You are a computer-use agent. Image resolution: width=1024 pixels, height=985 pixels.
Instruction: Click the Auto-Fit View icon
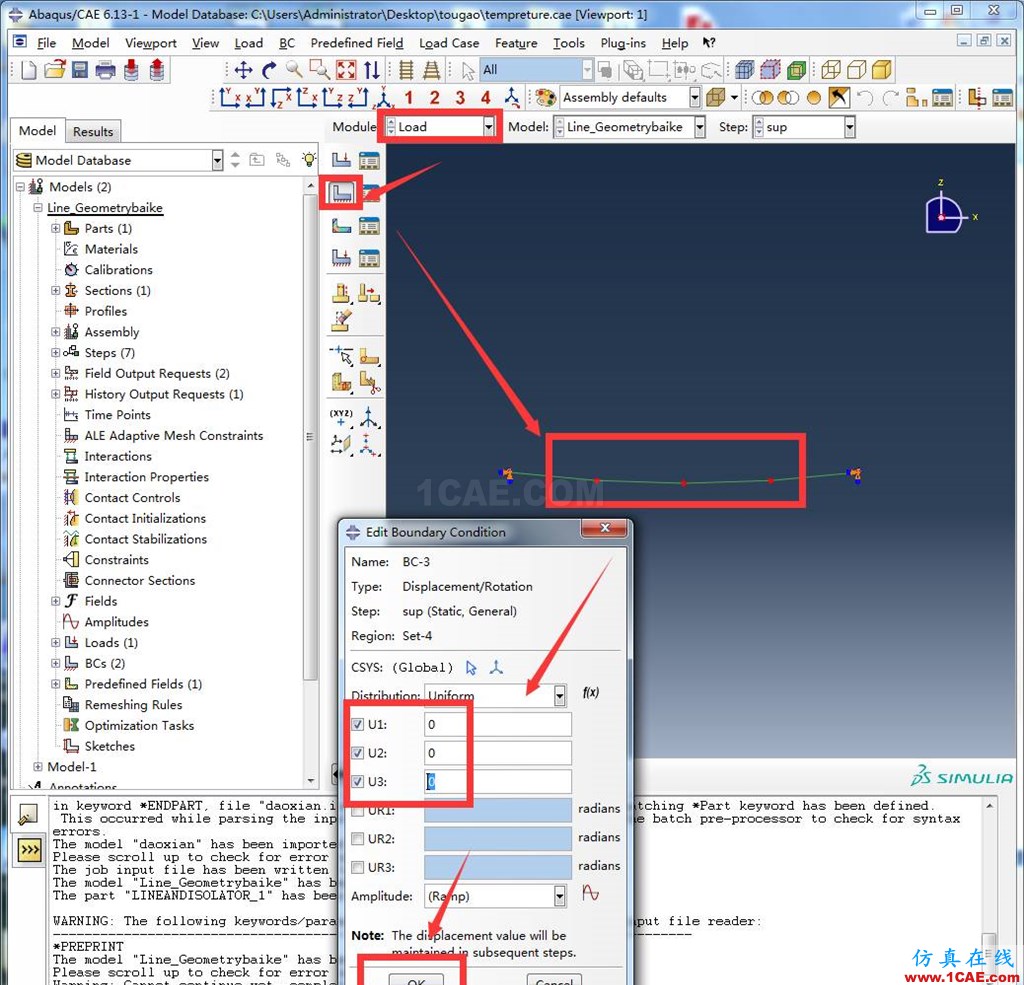coord(346,70)
